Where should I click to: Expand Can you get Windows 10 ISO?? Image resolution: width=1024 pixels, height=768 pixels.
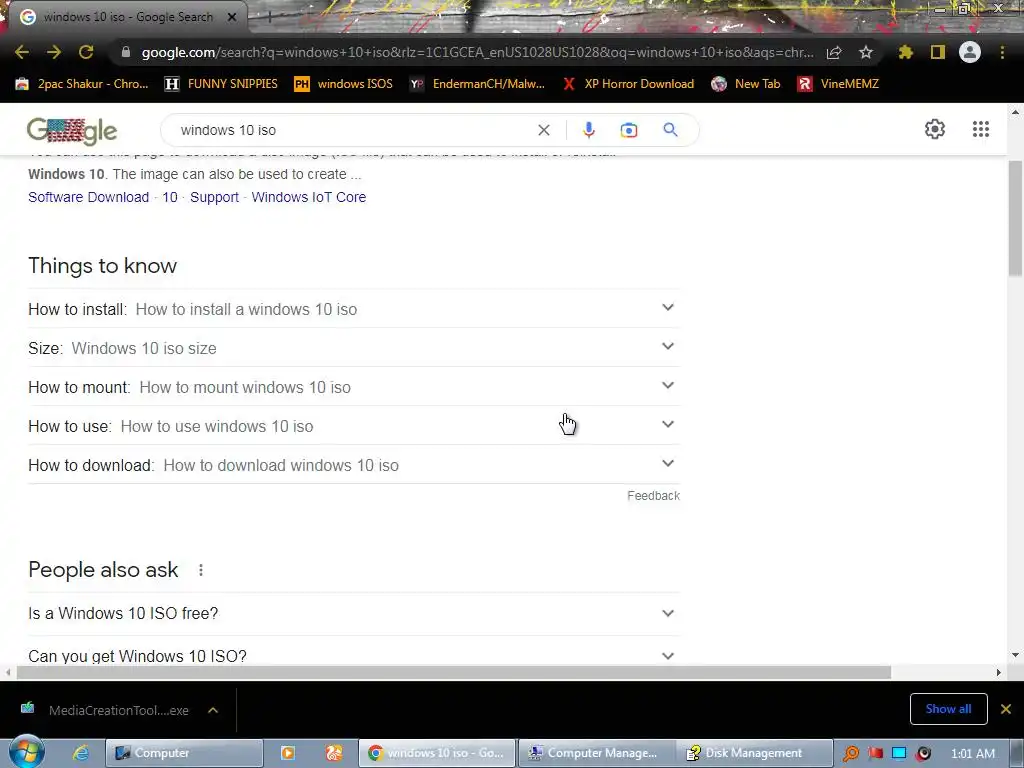point(354,655)
